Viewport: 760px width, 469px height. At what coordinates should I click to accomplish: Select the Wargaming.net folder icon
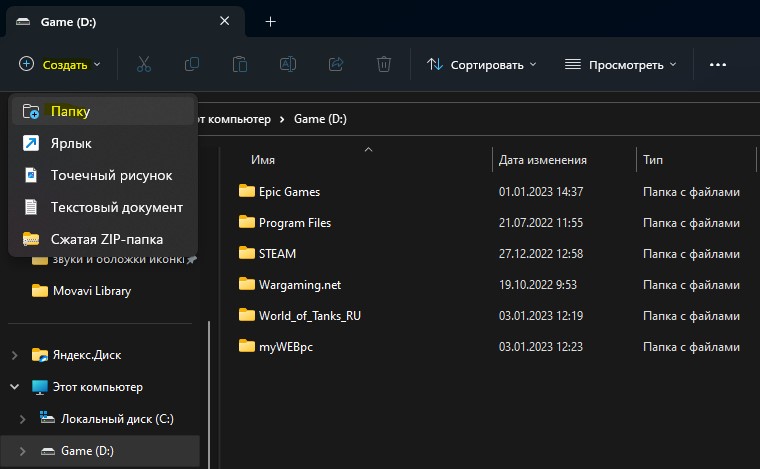pos(247,284)
